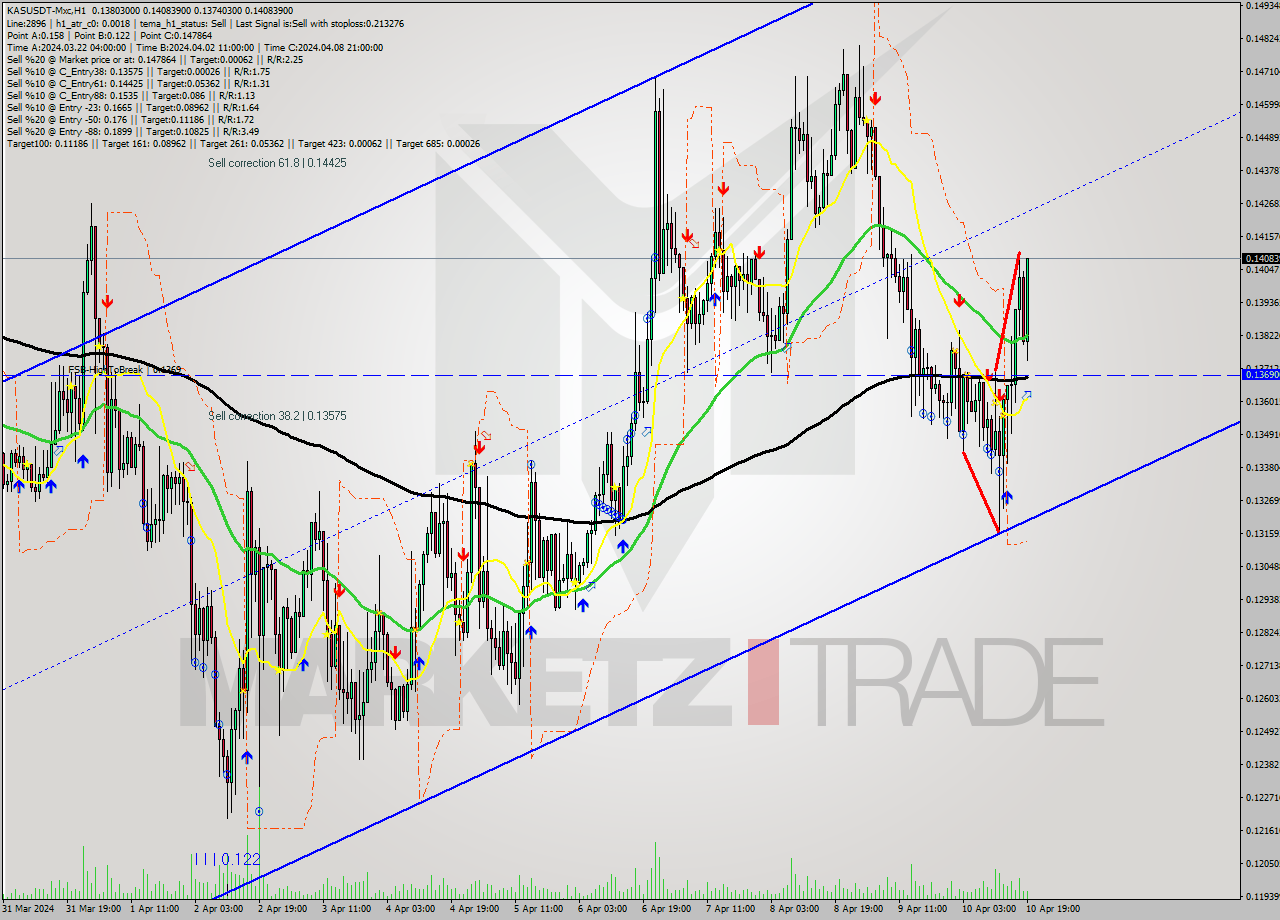Viewport: 1280px width, 920px height.
Task: Click the '1 Apr 11:00' time axis label
Action: point(157,909)
